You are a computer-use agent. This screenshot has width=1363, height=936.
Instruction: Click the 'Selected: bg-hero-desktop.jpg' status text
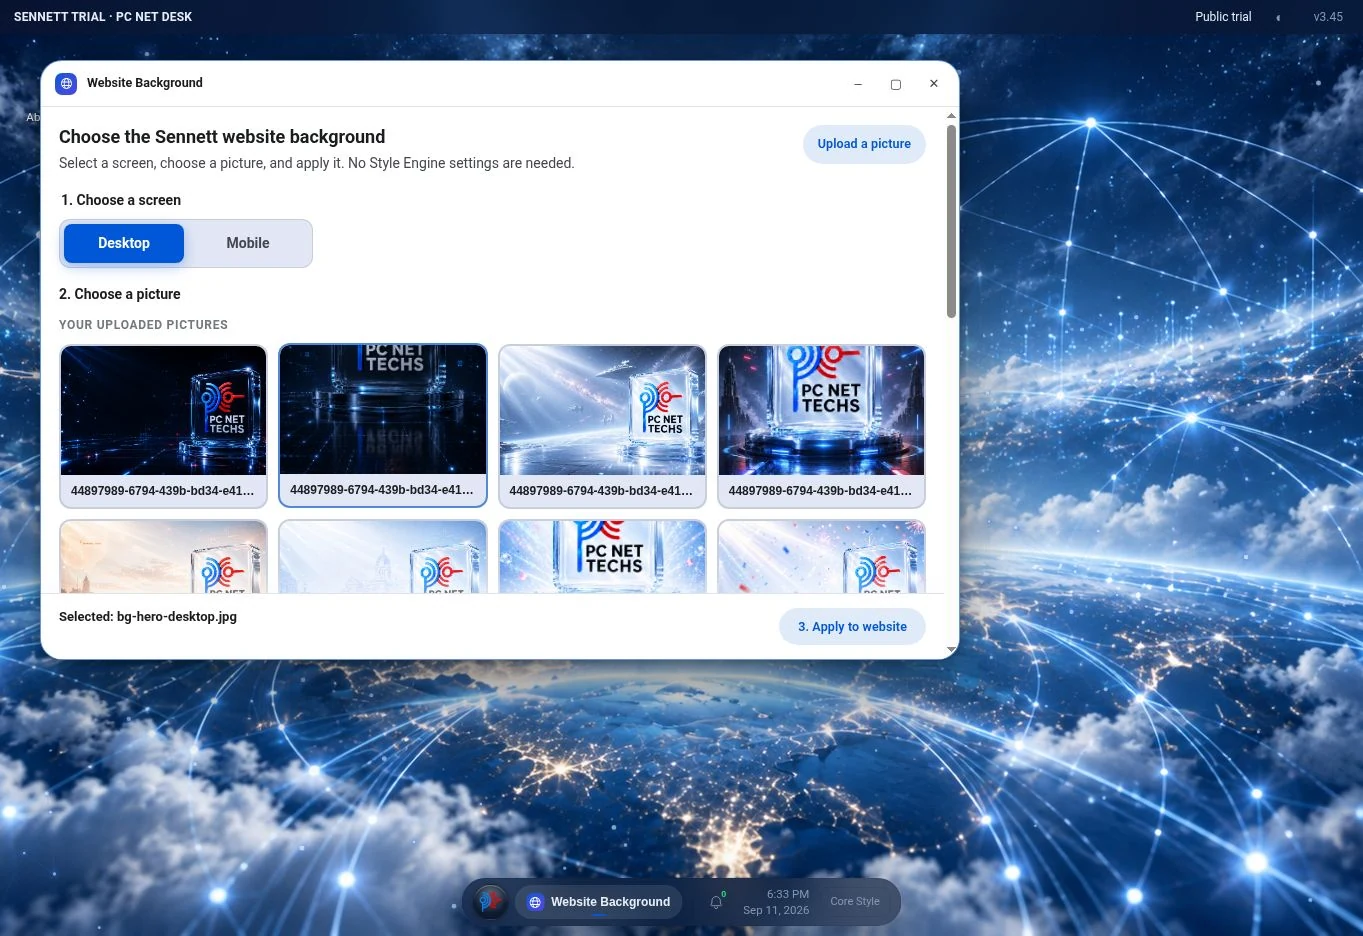click(x=148, y=617)
